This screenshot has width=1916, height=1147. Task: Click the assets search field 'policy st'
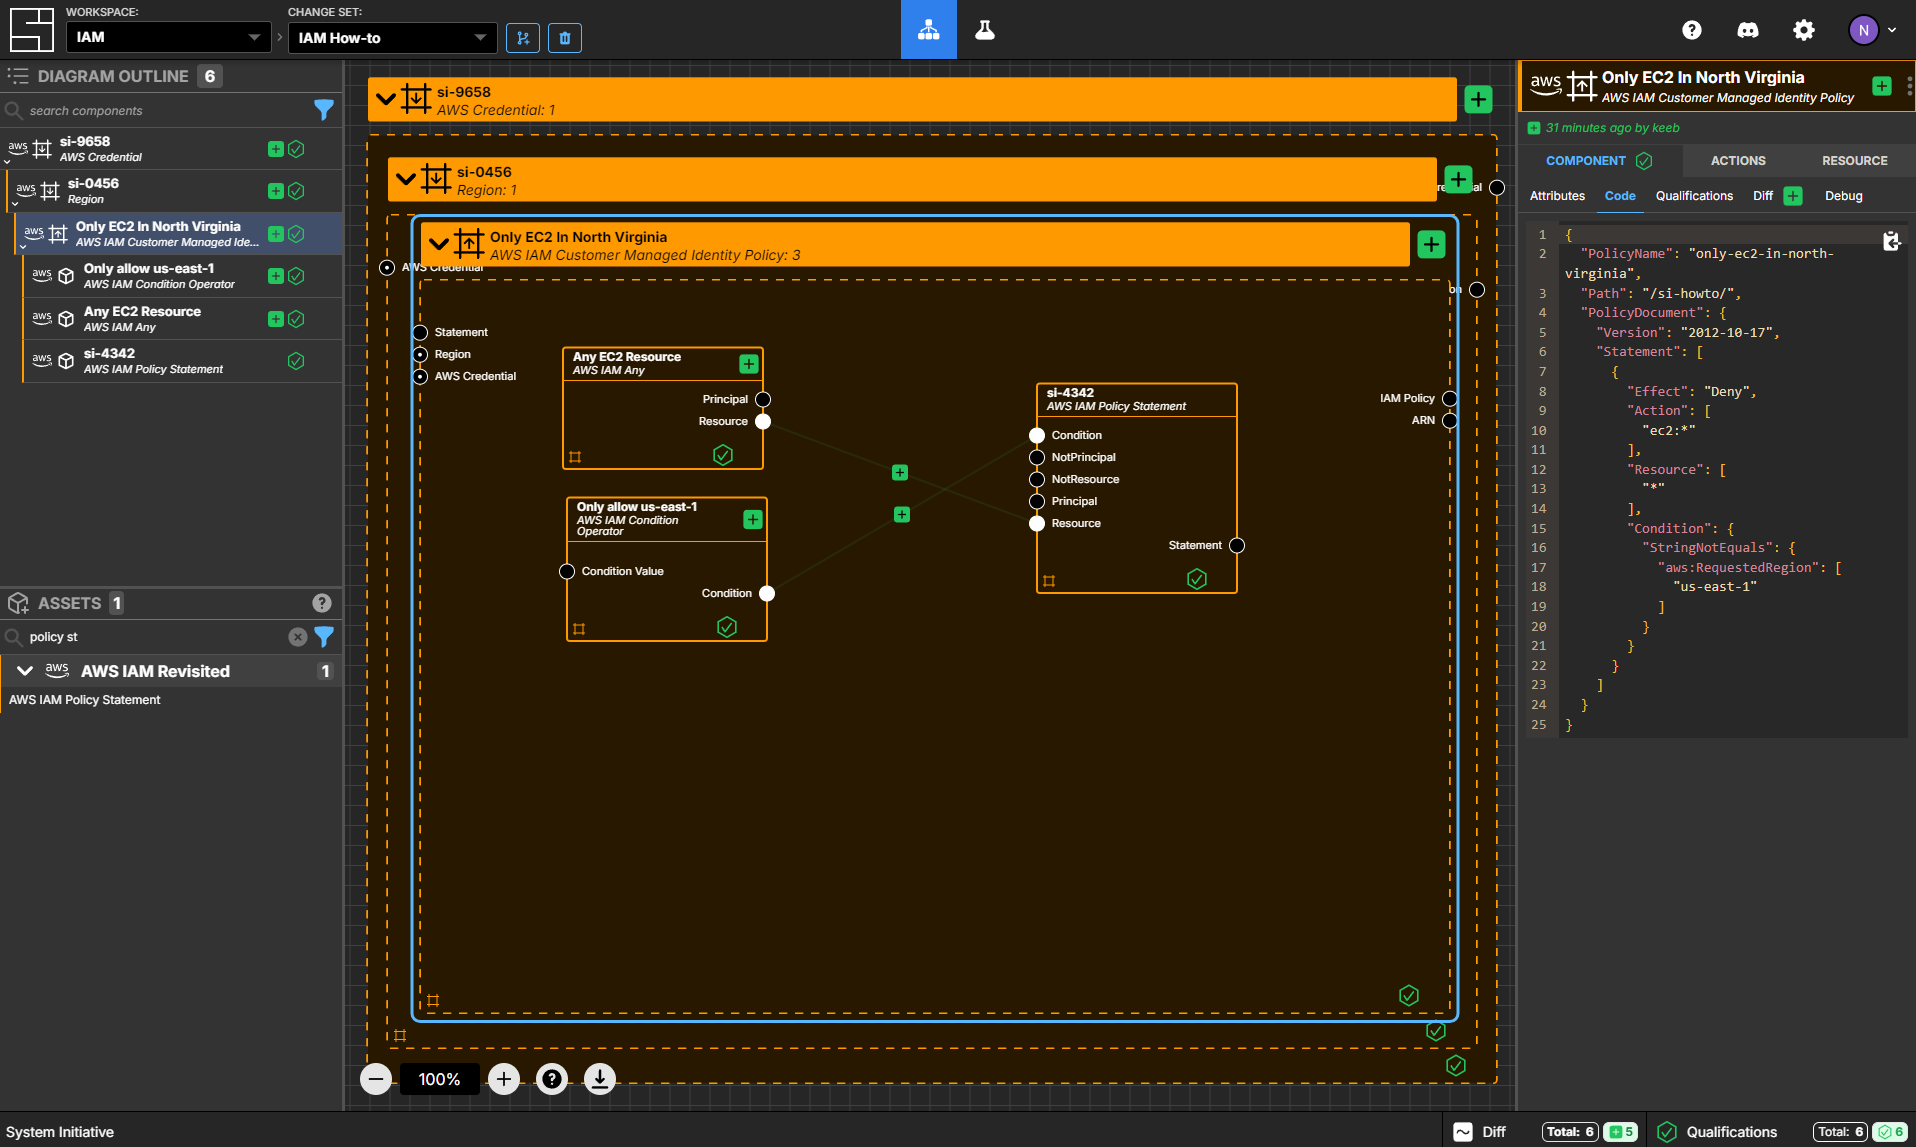[155, 637]
